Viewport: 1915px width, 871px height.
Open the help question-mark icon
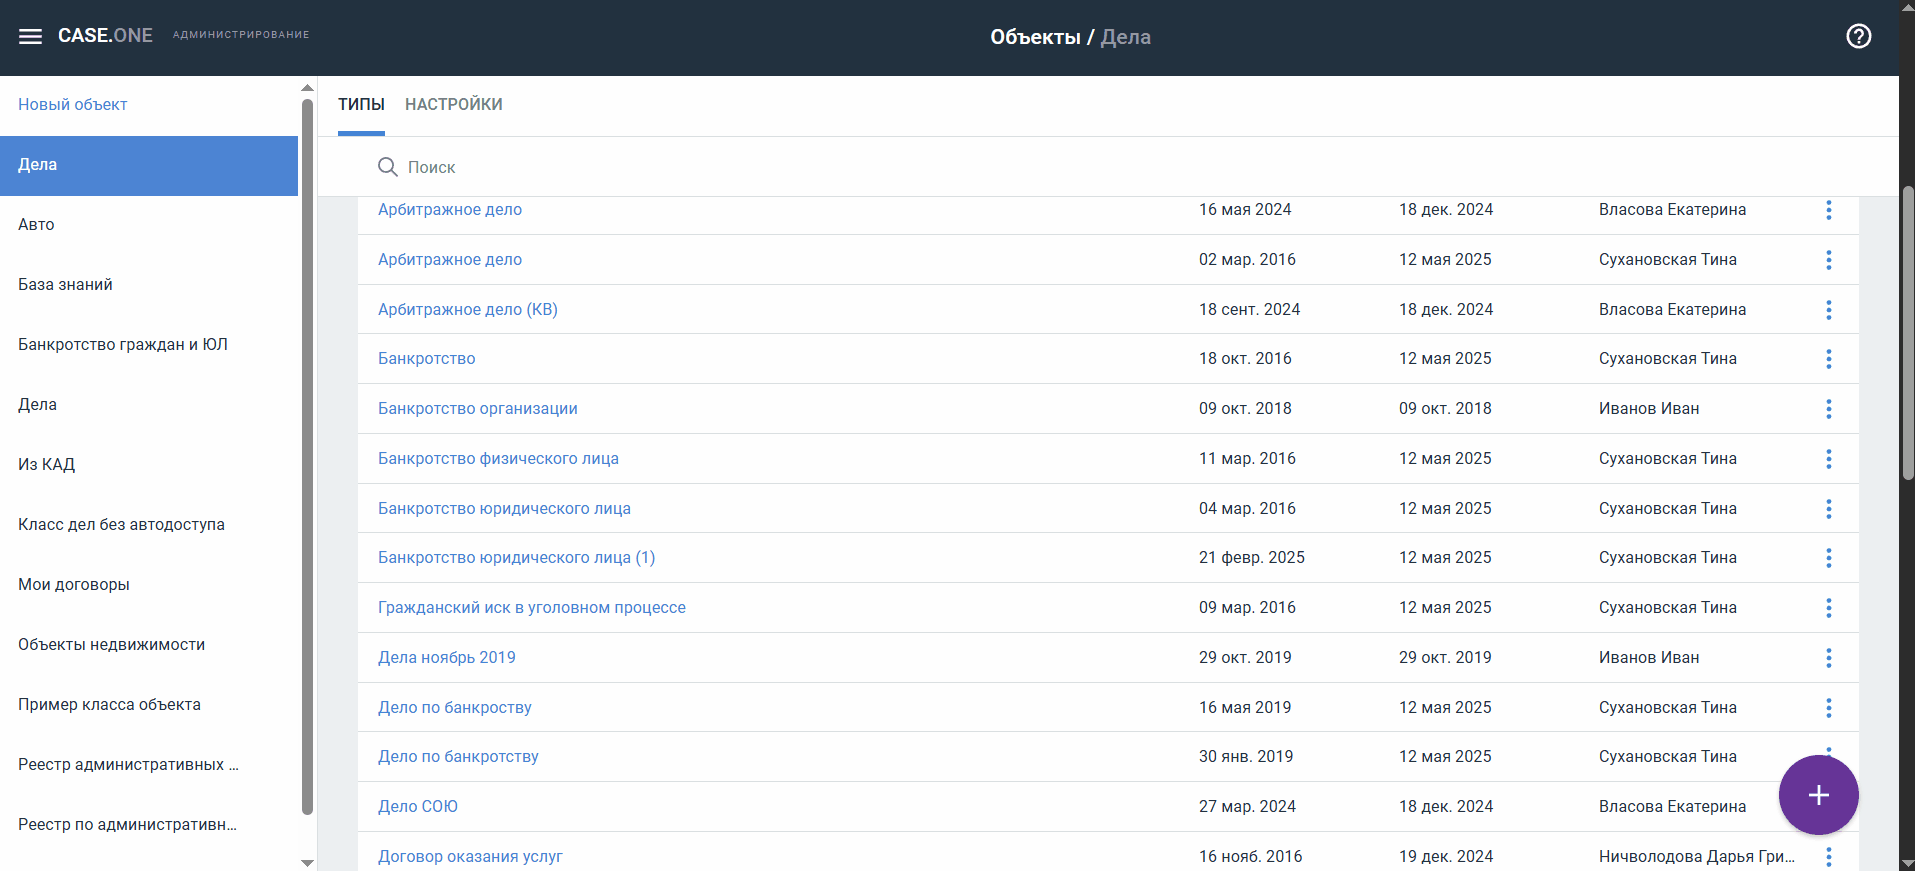[x=1858, y=36]
